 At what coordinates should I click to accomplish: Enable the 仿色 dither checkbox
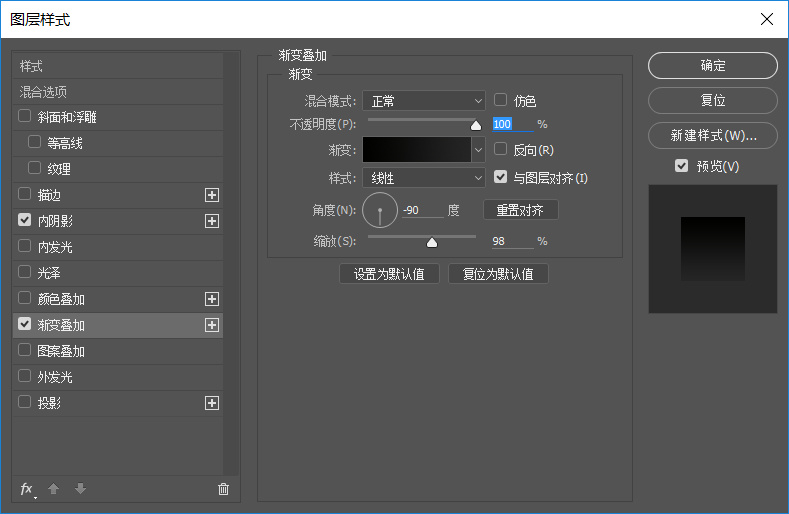pos(501,100)
